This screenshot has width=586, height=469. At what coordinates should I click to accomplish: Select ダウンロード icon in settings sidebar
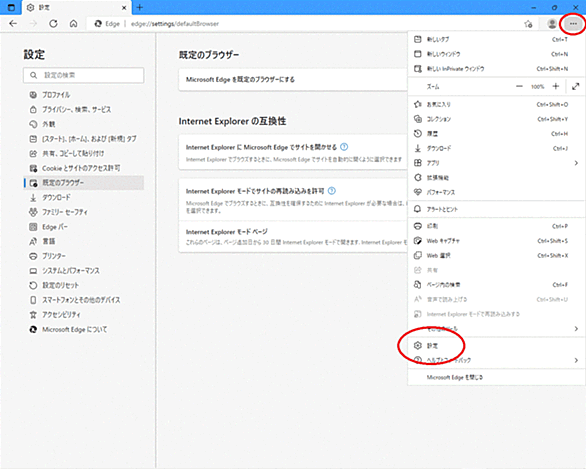point(33,197)
